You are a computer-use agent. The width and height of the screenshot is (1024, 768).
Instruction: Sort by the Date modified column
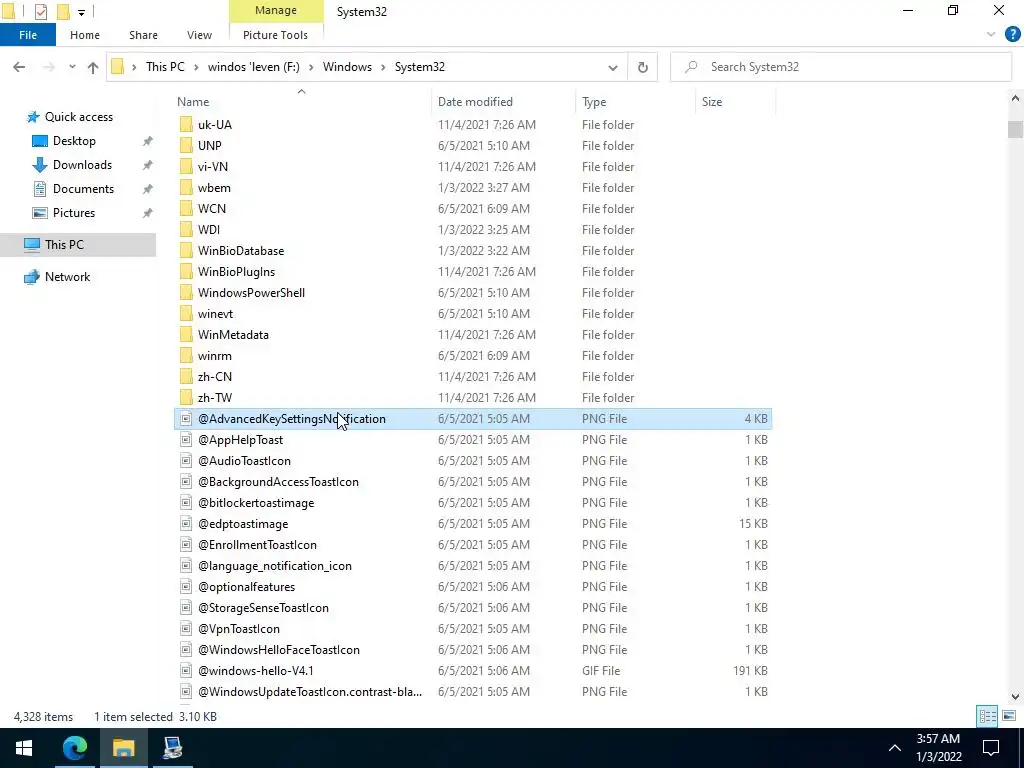click(x=475, y=102)
